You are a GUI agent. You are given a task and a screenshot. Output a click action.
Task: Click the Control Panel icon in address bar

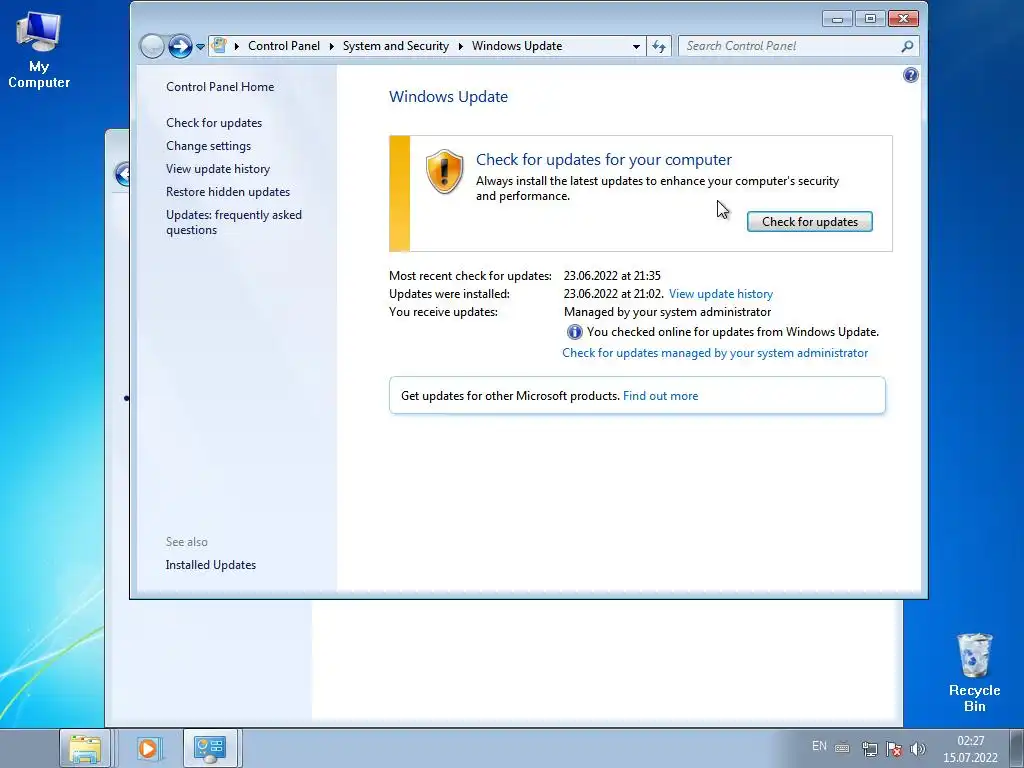point(219,46)
